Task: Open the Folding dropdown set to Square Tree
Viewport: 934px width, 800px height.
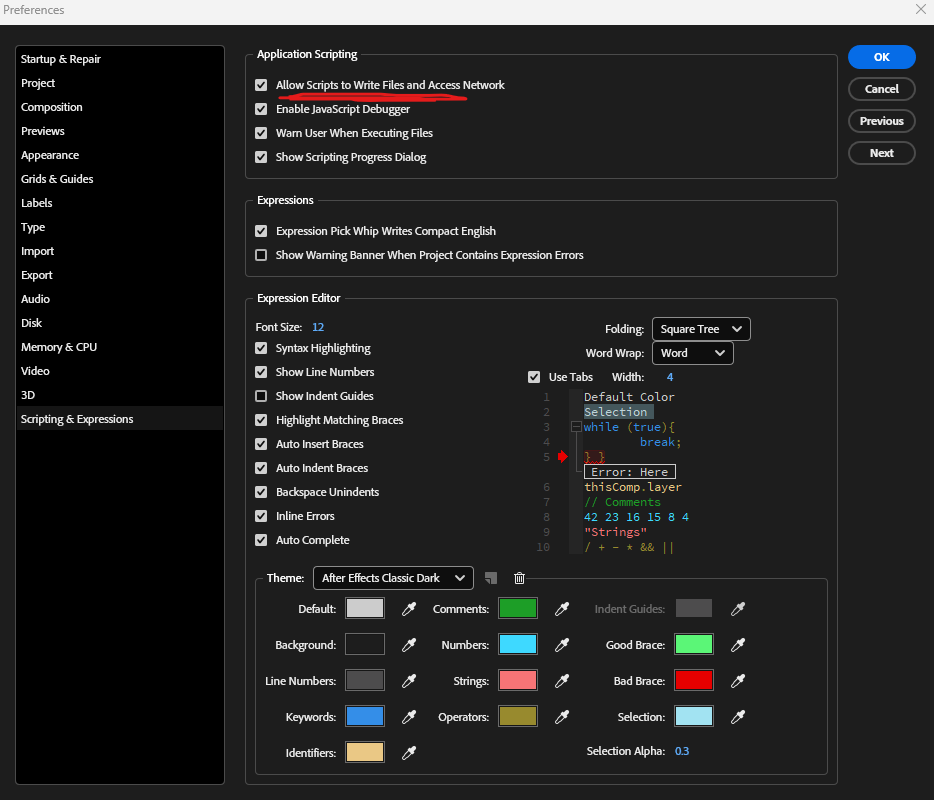Action: coord(701,329)
